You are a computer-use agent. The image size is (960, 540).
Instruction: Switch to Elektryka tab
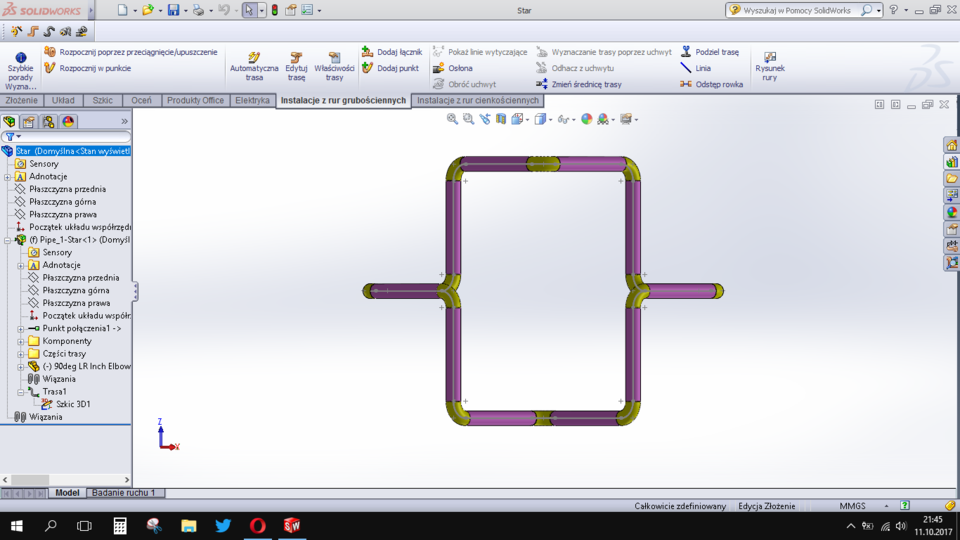[x=252, y=100]
